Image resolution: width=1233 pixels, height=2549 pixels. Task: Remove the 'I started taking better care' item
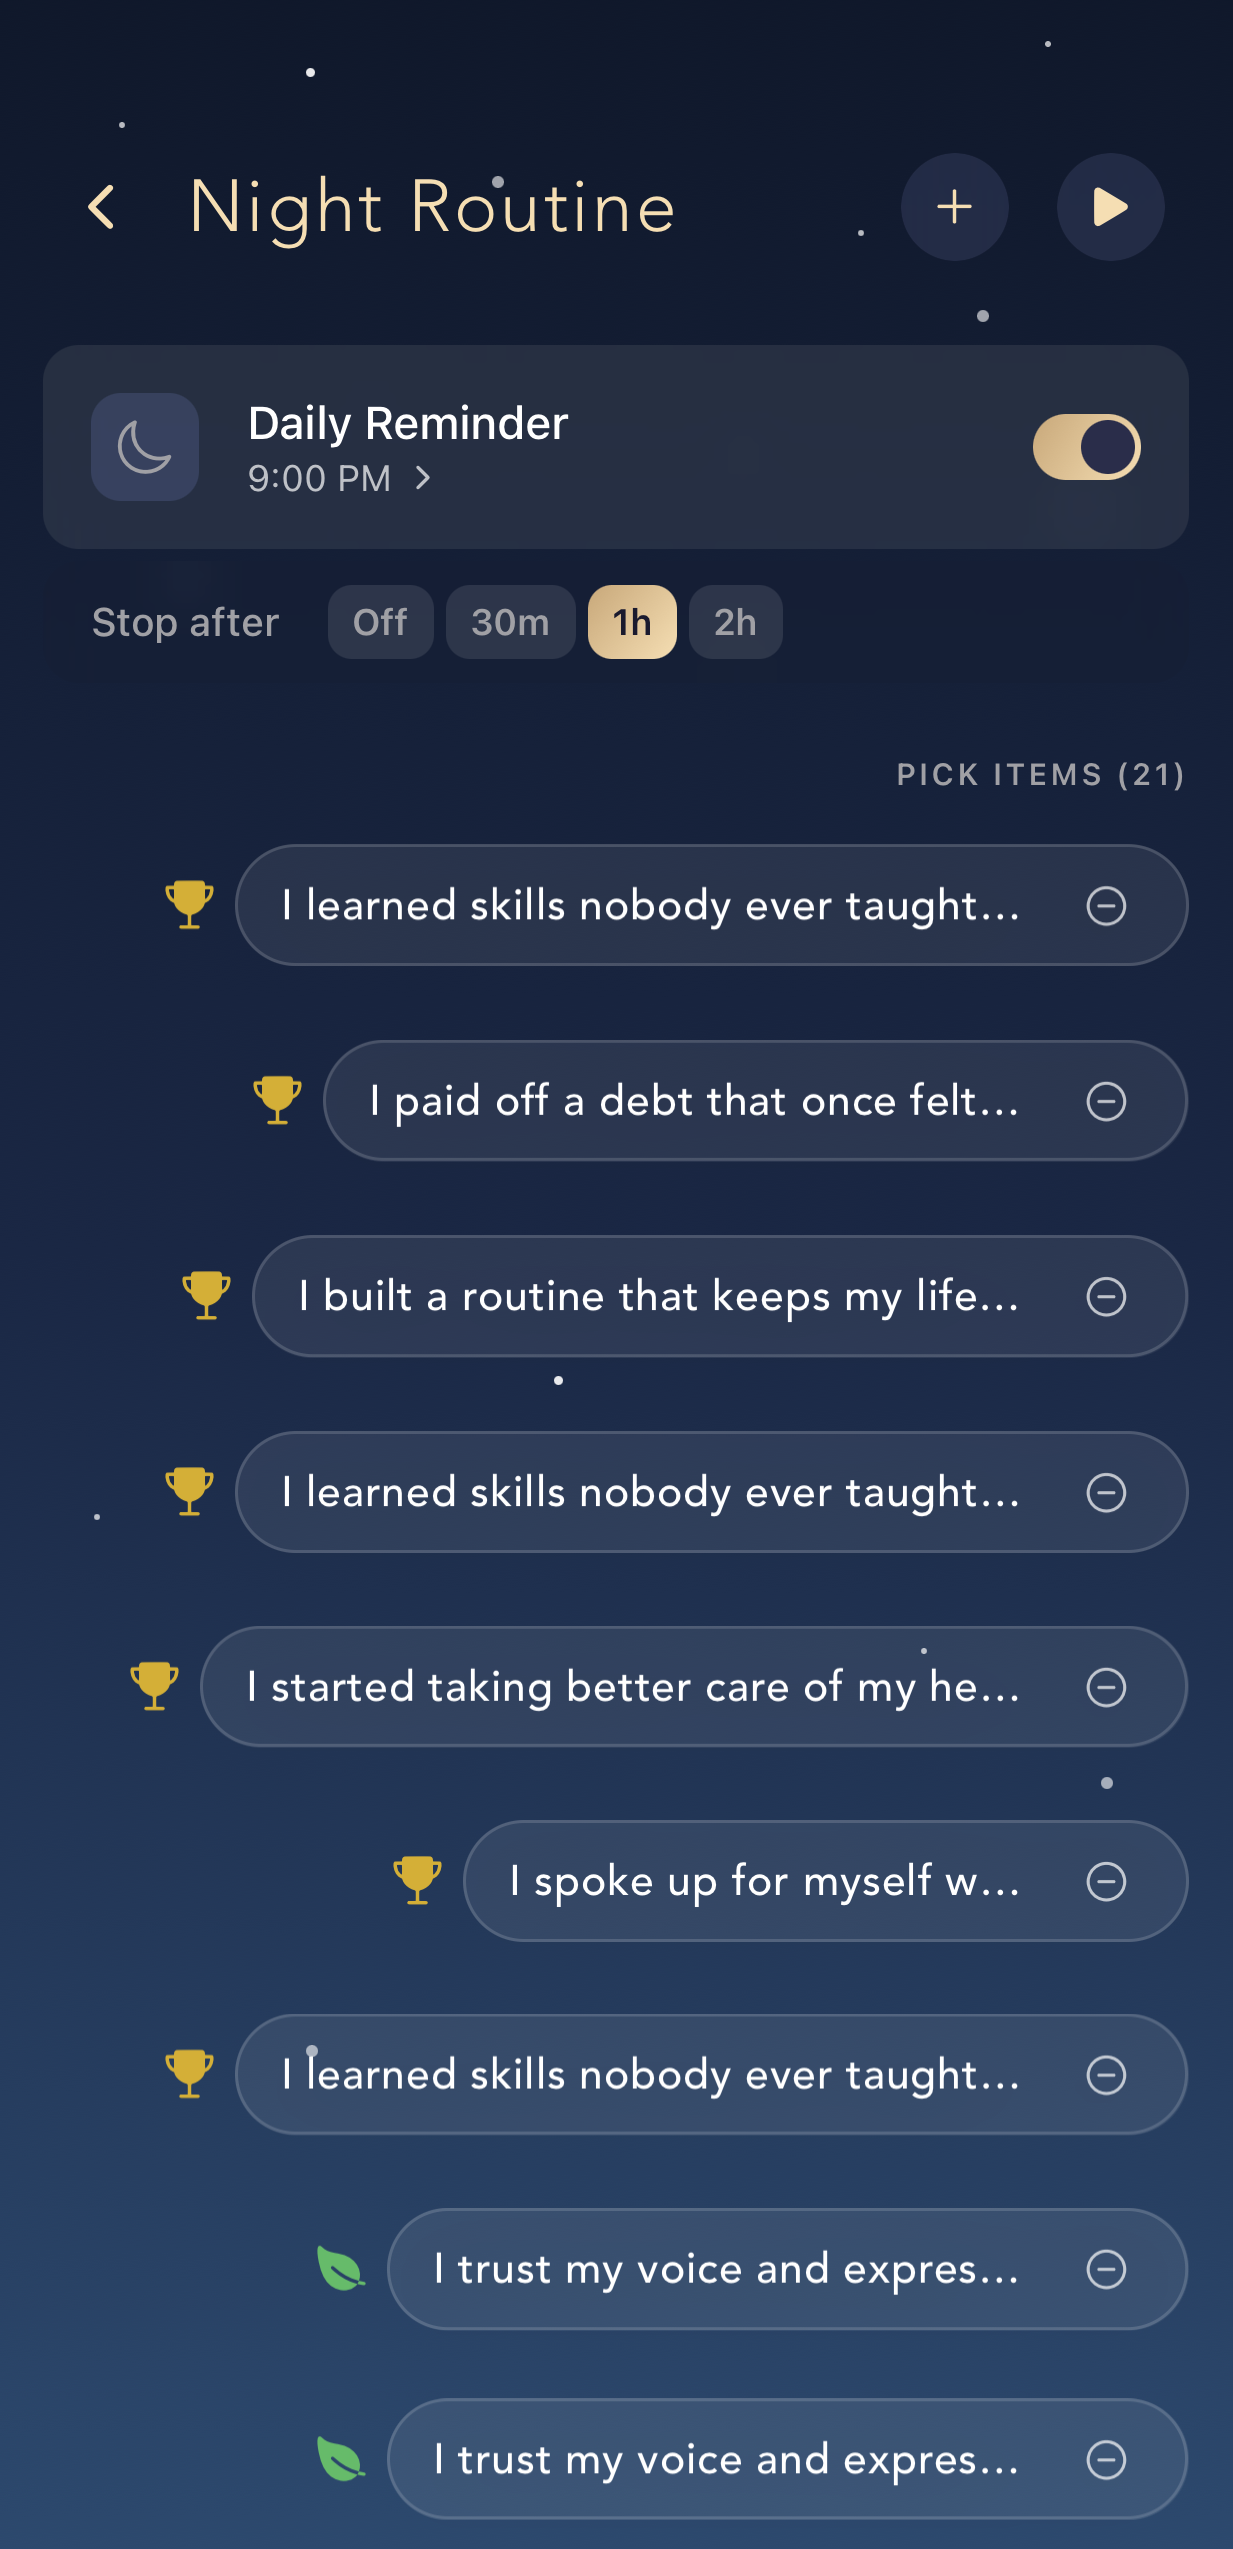(1106, 1687)
